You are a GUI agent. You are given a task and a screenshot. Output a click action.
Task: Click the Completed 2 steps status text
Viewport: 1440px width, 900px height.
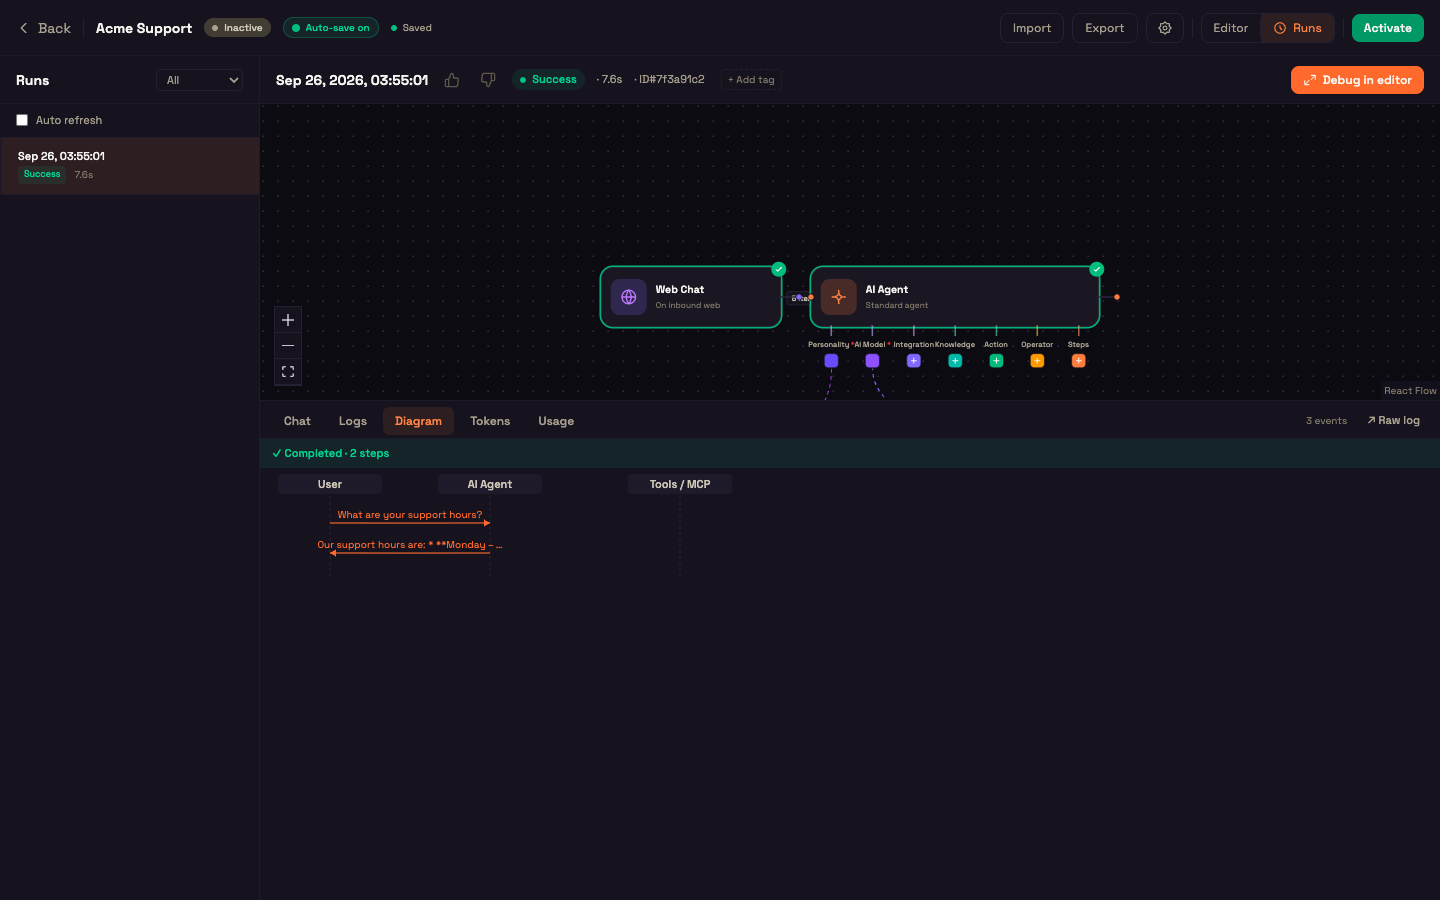click(331, 454)
